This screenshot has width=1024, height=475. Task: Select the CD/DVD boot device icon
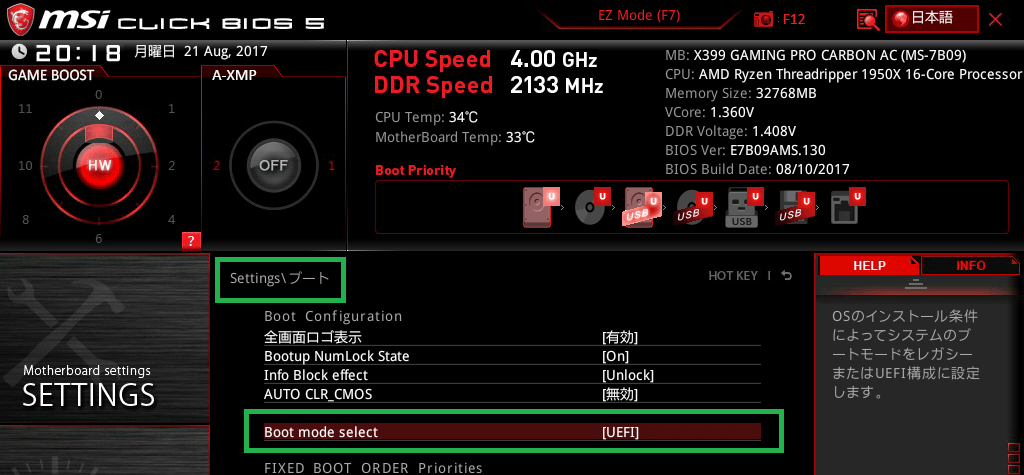pyautogui.click(x=592, y=207)
